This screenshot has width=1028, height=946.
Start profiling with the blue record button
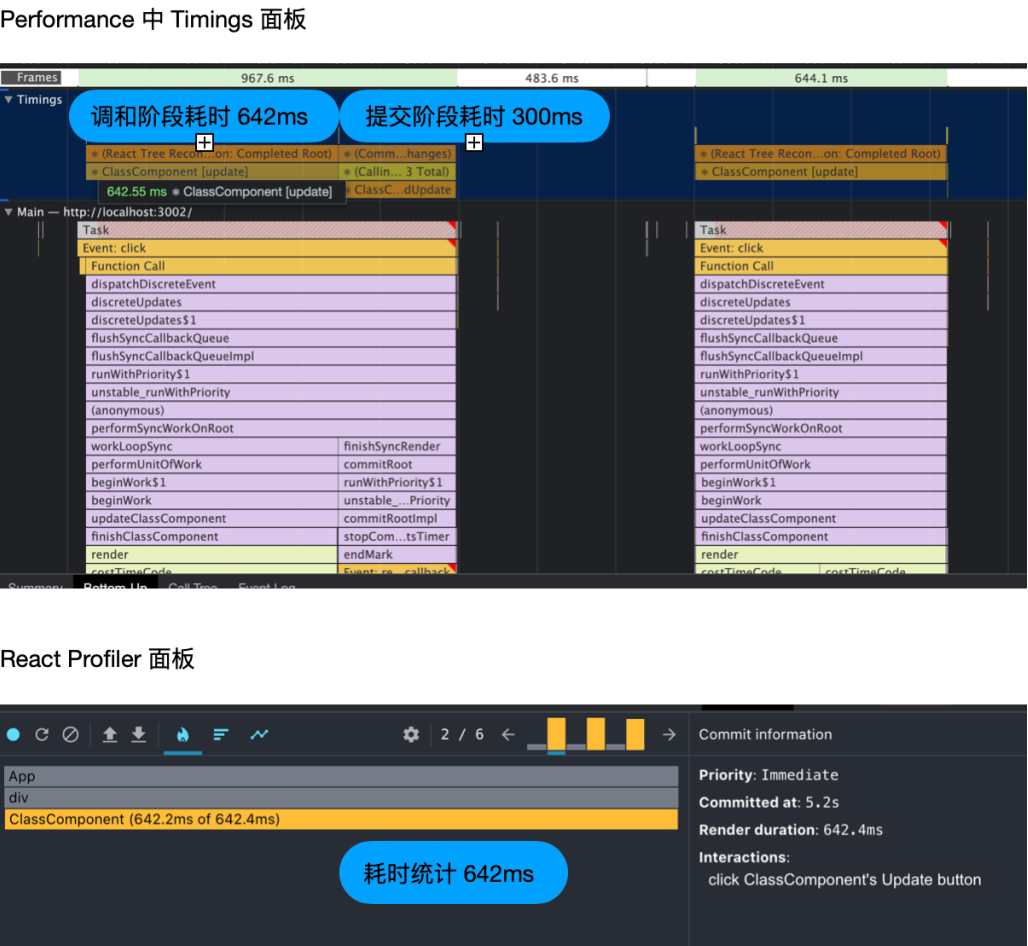(x=13, y=734)
